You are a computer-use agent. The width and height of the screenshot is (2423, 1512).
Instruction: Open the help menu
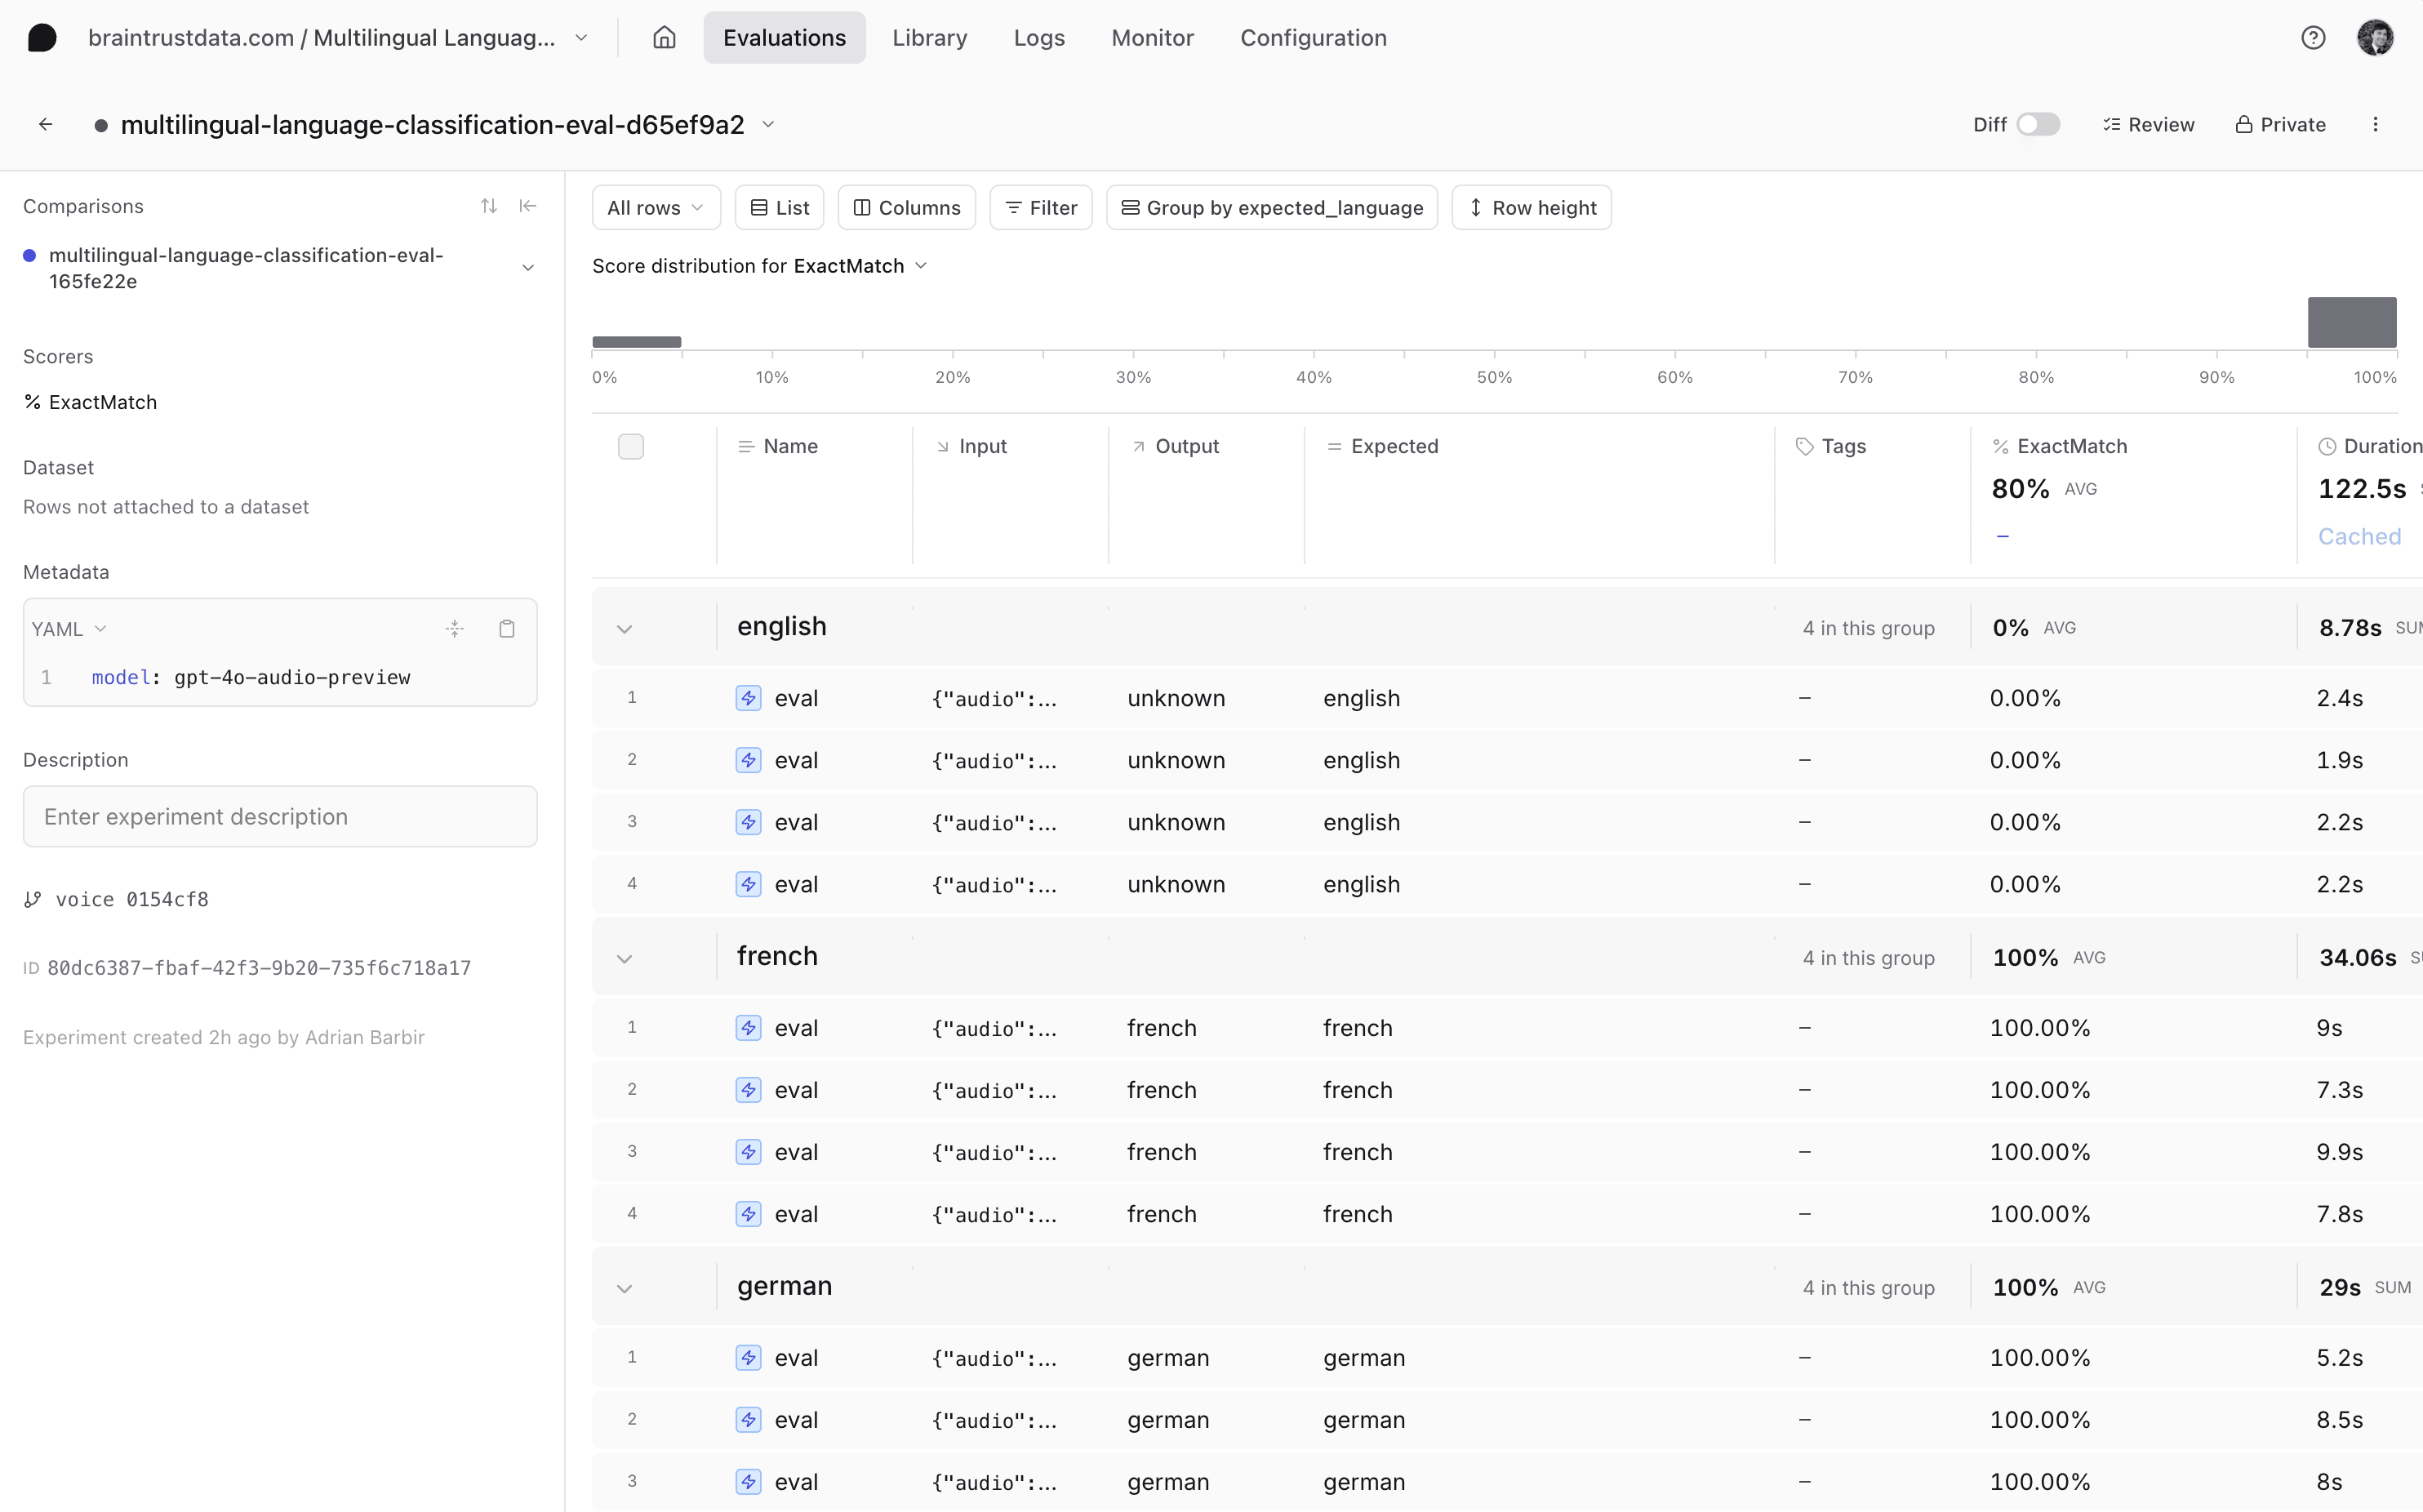pos(2313,37)
